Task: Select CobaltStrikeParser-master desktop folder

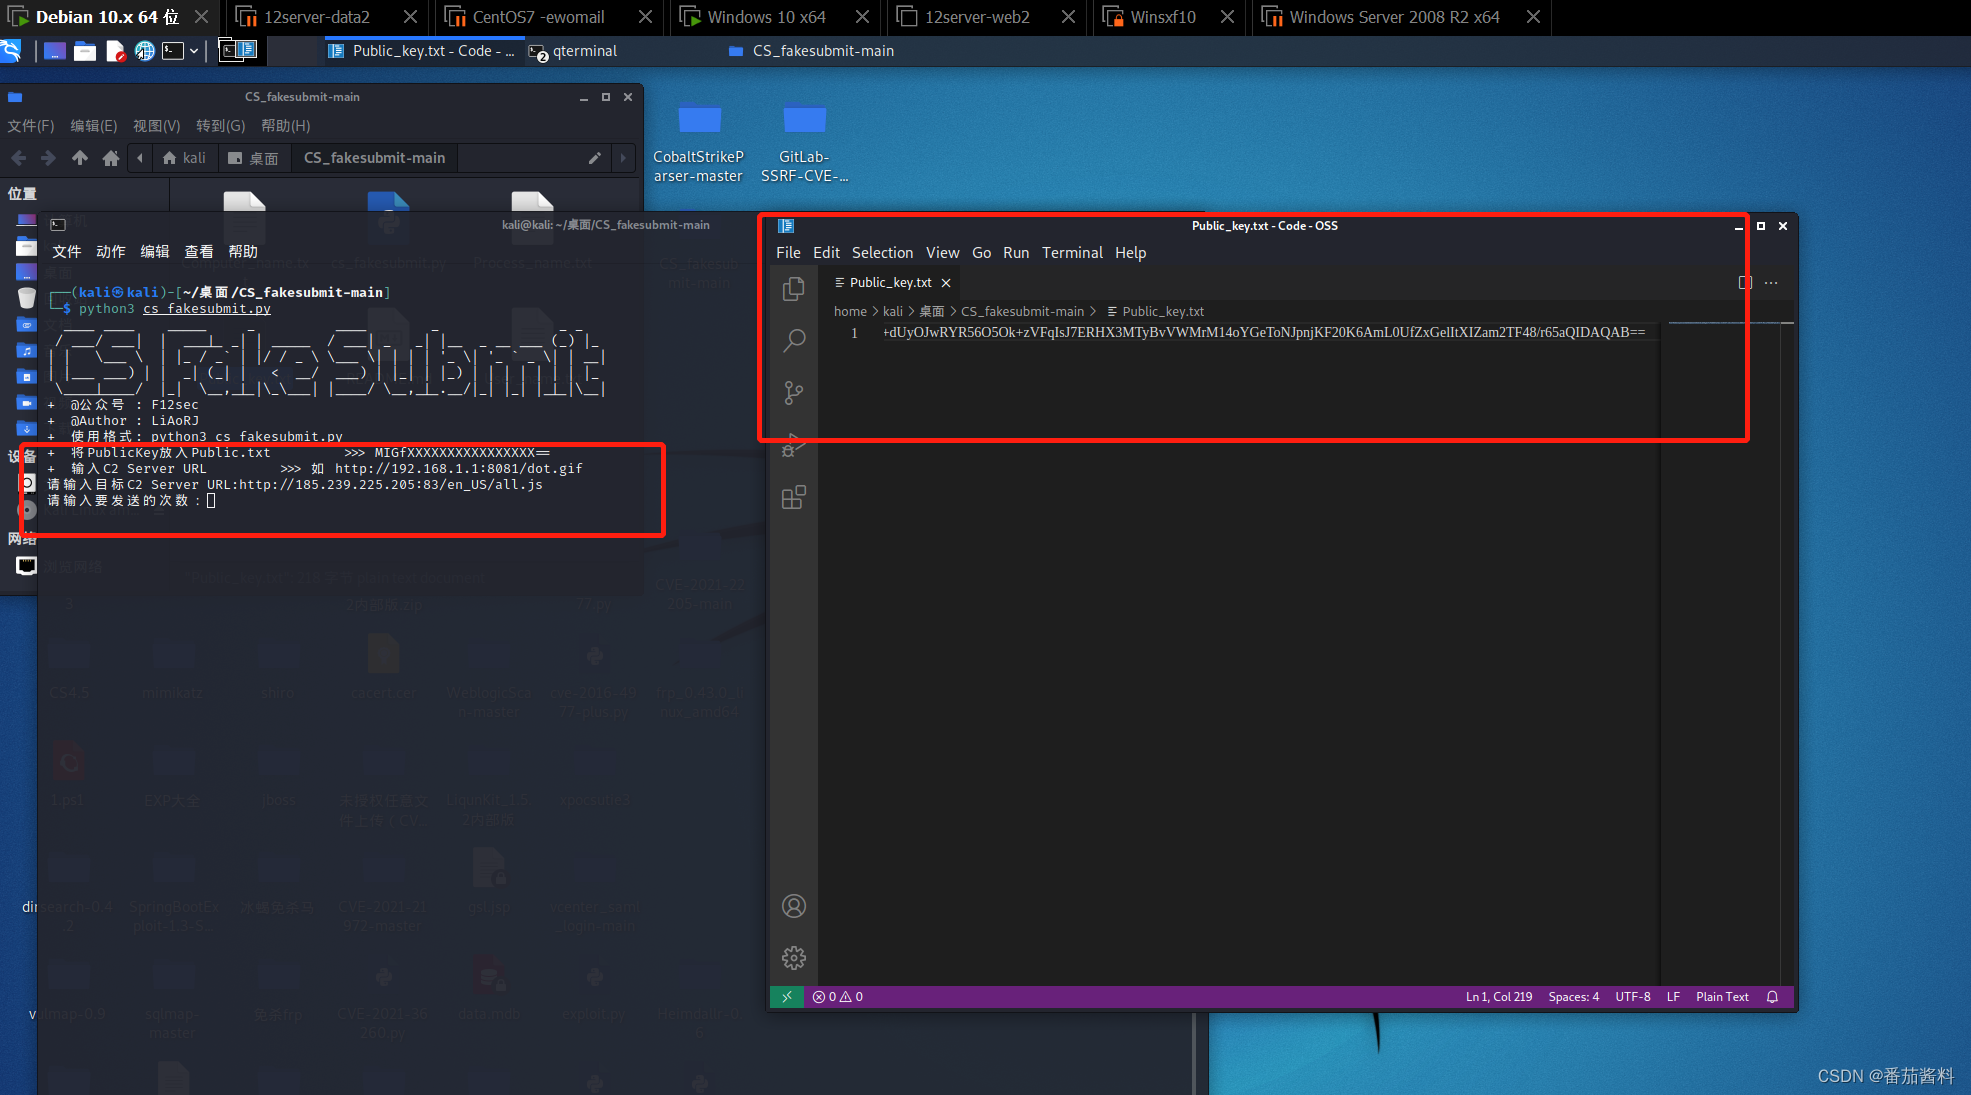Action: click(699, 143)
